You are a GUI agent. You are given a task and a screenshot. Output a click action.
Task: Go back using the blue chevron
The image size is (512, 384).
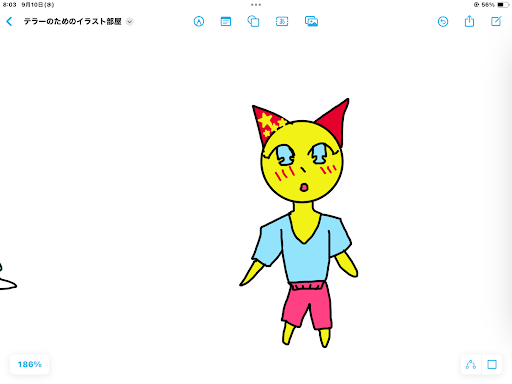click(9, 22)
